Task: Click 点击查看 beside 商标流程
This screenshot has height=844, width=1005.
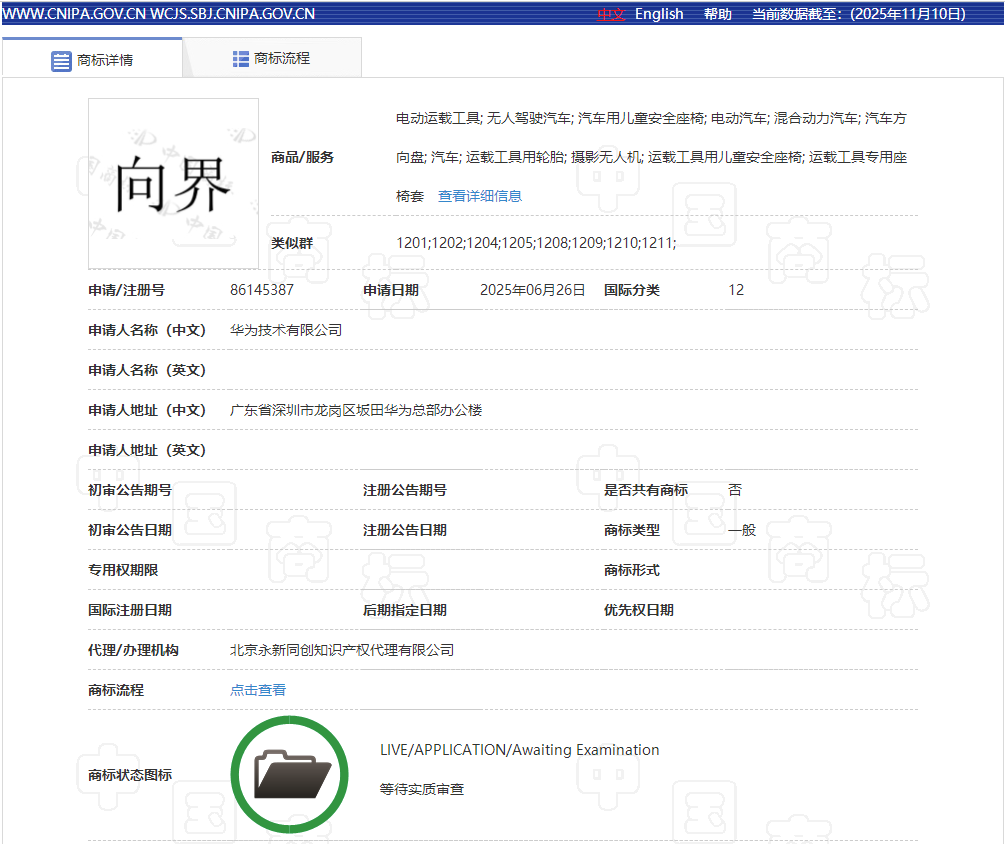Action: tap(258, 690)
